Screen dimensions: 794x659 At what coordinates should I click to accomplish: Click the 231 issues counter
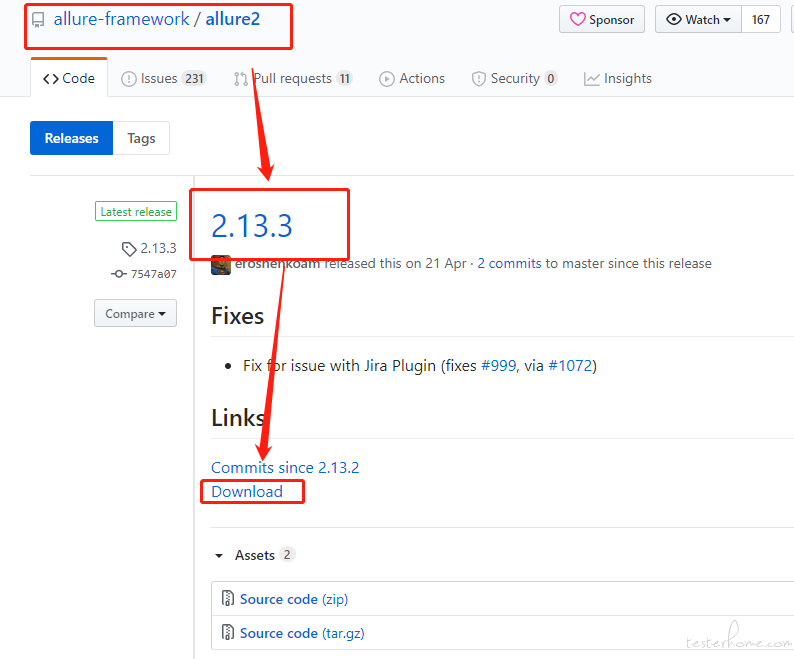pos(194,79)
